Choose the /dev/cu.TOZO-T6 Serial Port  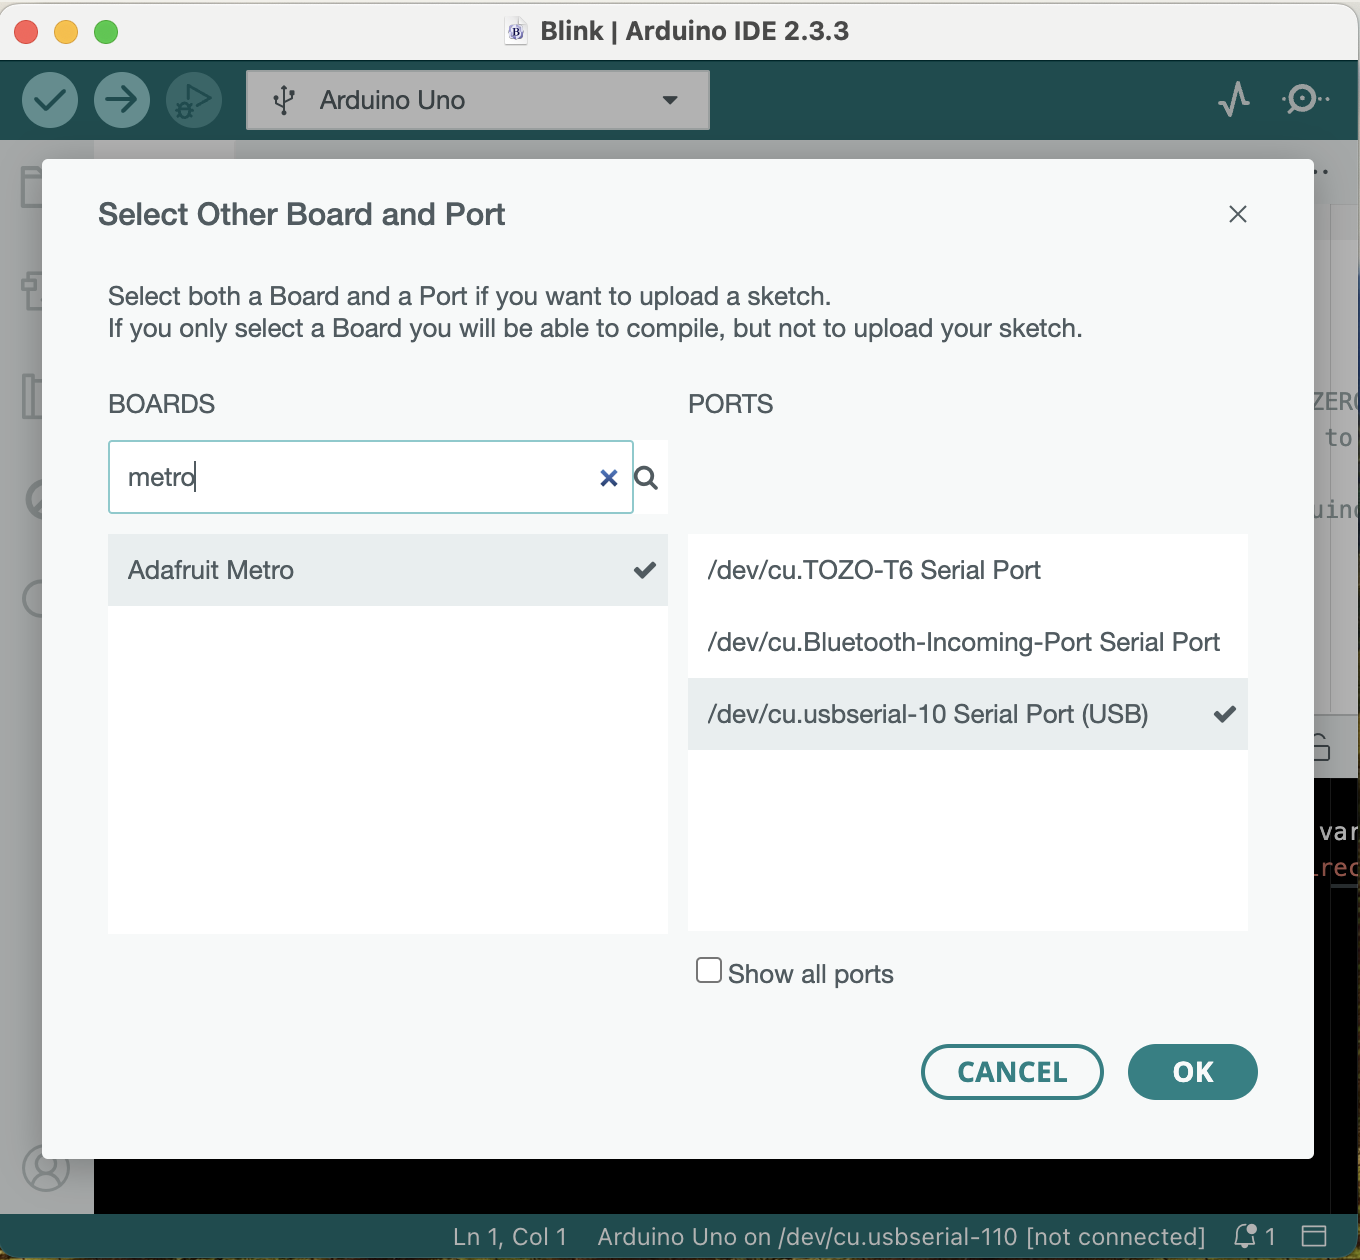[968, 570]
